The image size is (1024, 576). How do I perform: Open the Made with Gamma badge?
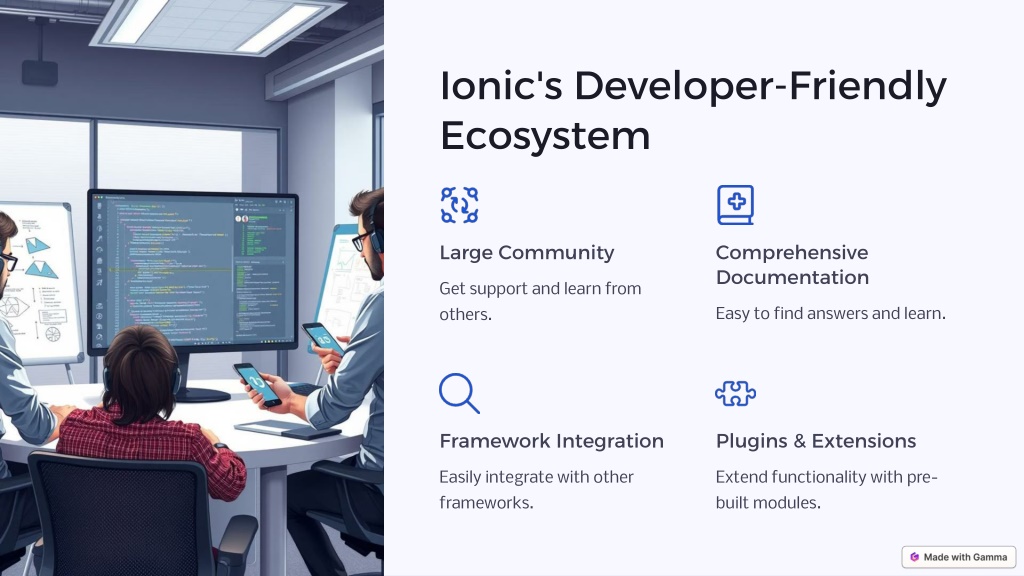tap(959, 557)
